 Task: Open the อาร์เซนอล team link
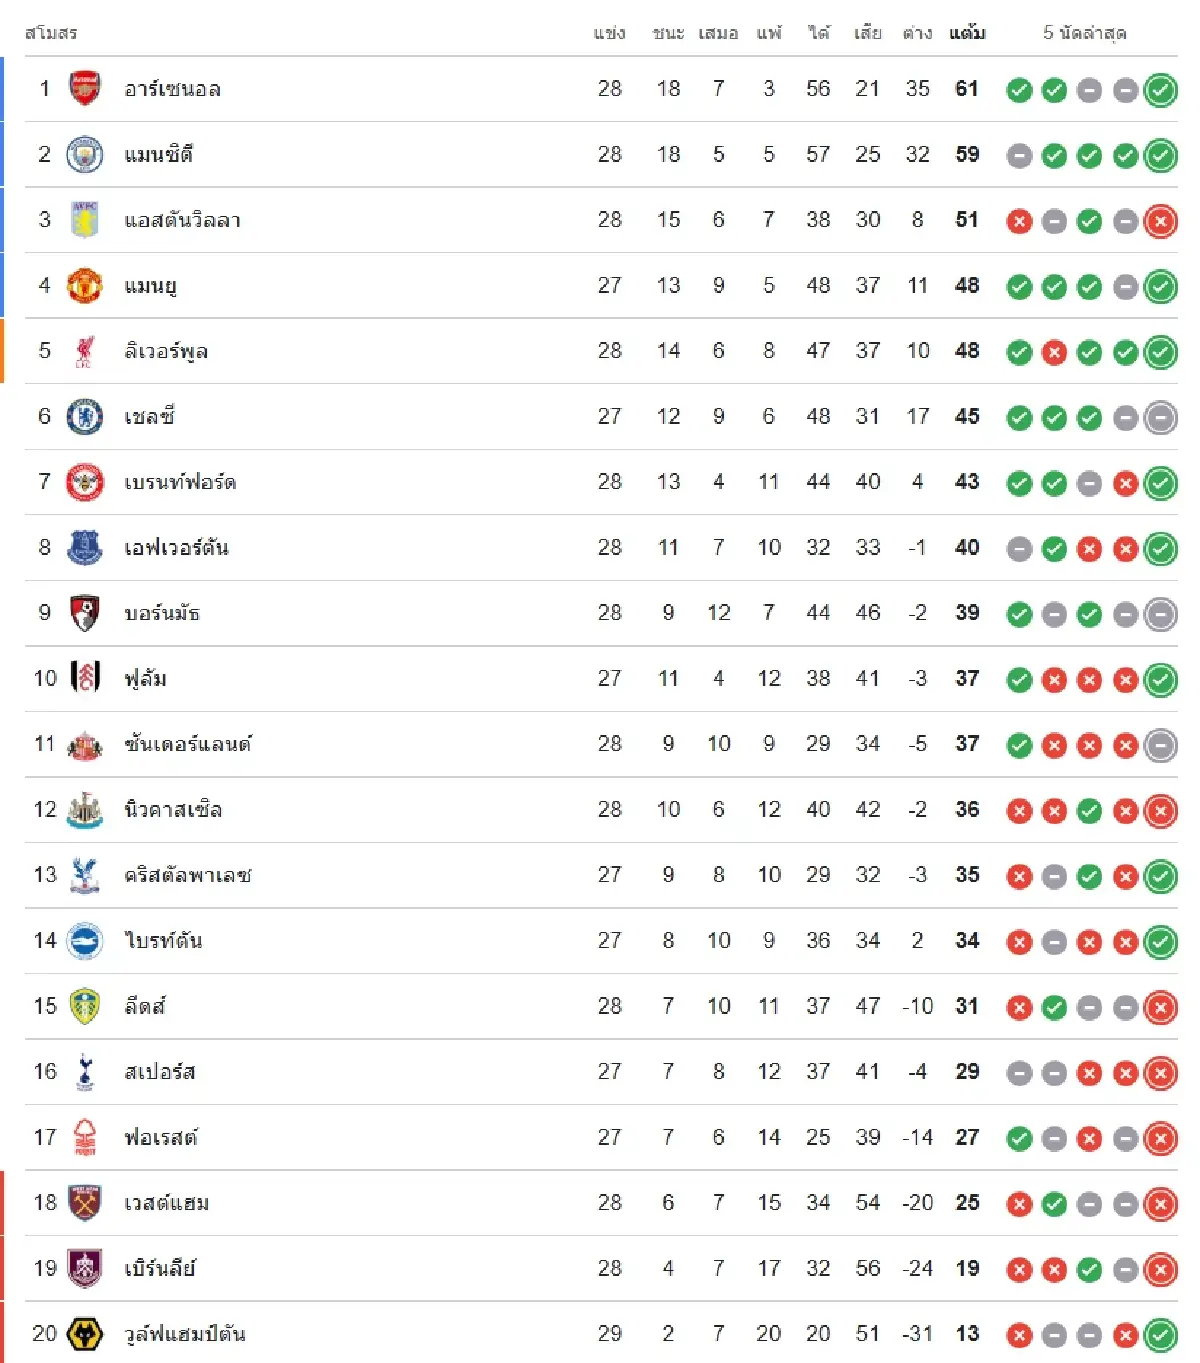point(172,89)
